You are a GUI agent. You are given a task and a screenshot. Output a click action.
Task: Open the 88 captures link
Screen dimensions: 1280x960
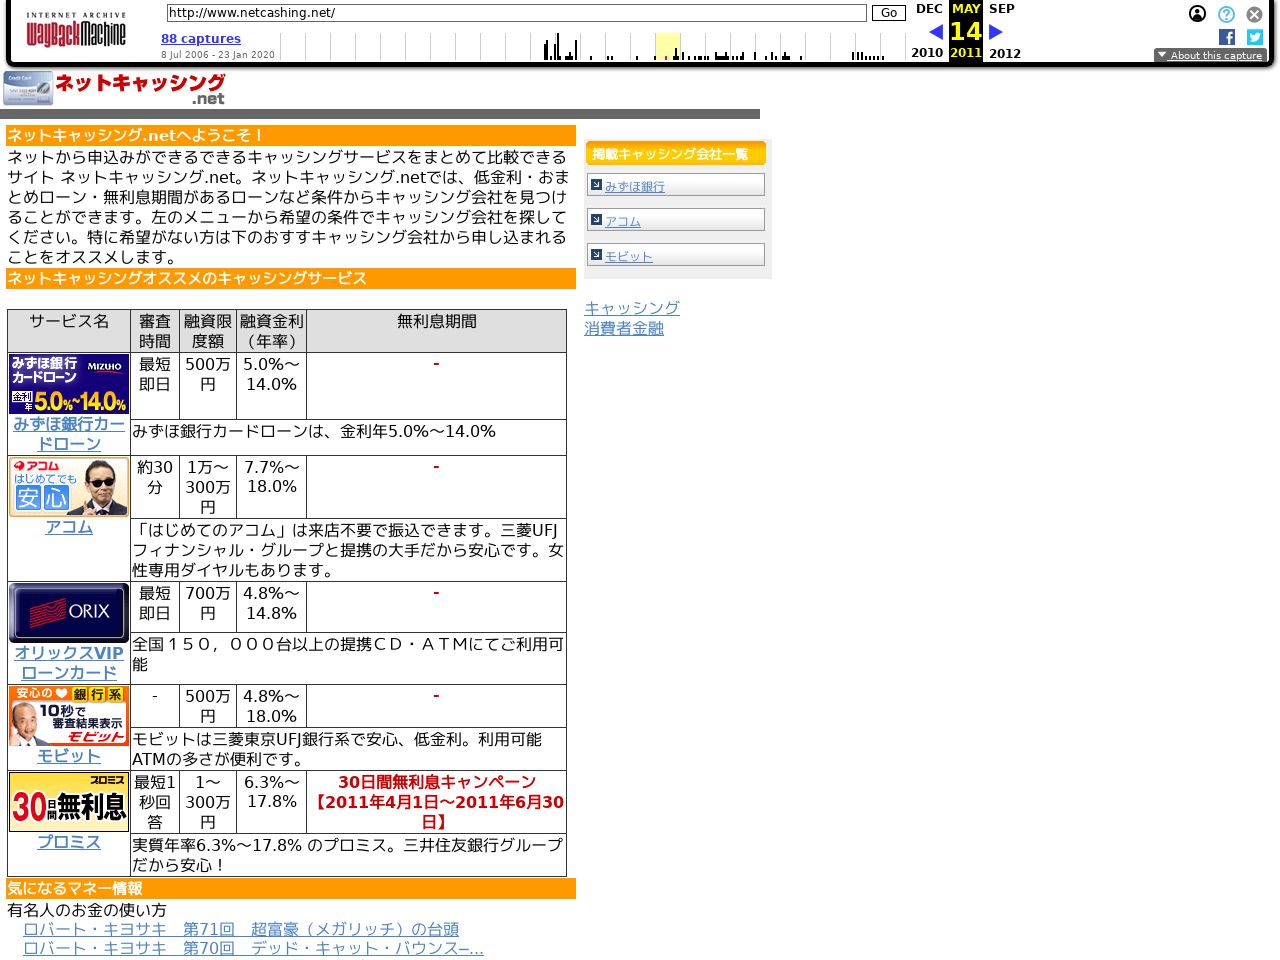(201, 39)
